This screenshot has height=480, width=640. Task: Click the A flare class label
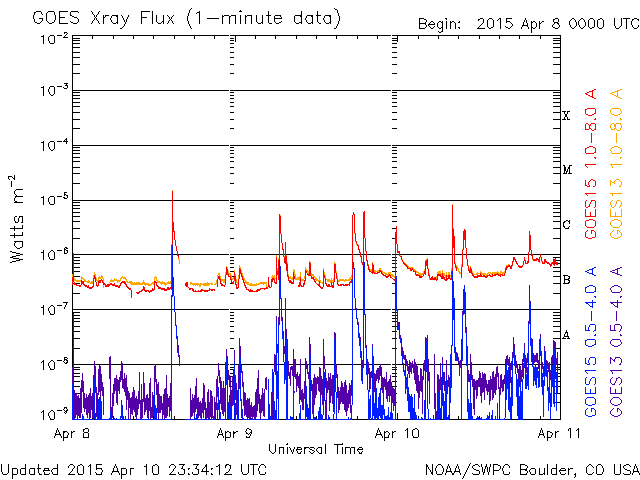tap(566, 335)
